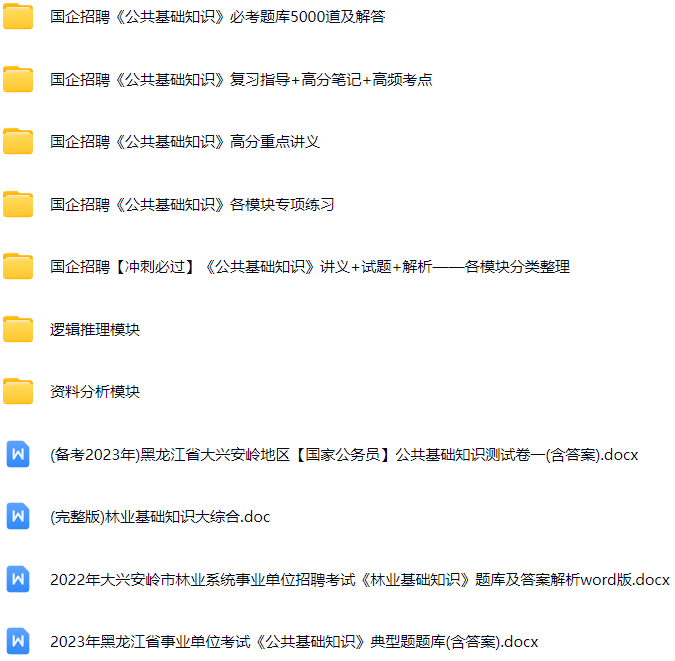Click the folder icon for 复习指导+高分笔记+高频考点
Image resolution: width=675 pixels, height=661 pixels.
[x=18, y=79]
